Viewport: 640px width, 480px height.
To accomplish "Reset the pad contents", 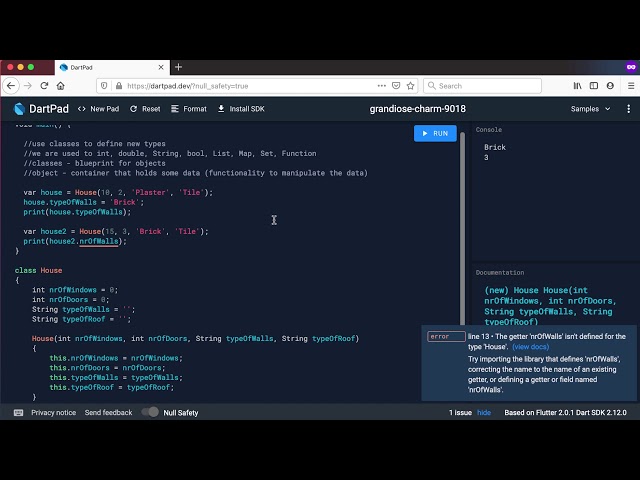I will [145, 109].
